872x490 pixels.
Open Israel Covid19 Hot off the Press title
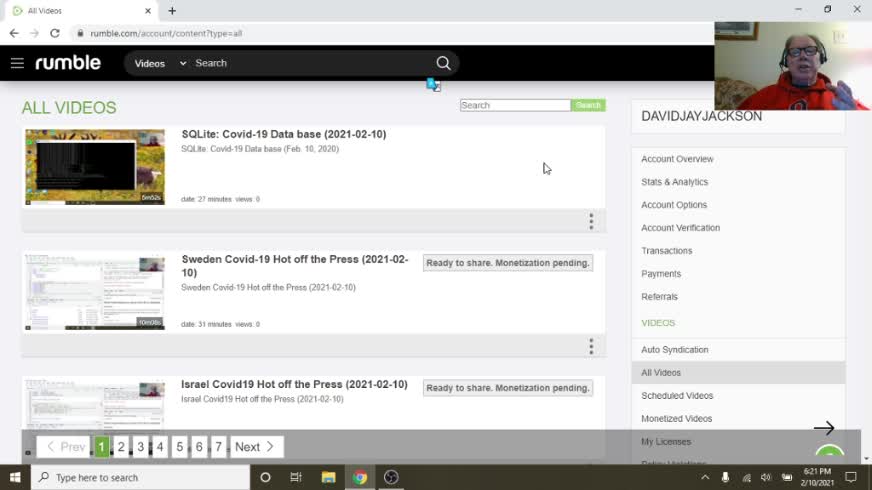[x=294, y=384]
